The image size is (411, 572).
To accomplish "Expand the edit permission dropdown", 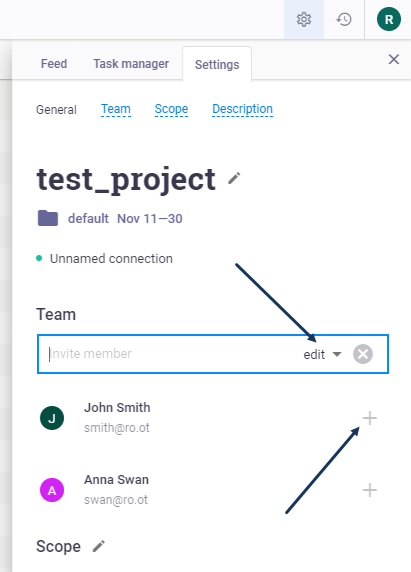I will coord(322,354).
